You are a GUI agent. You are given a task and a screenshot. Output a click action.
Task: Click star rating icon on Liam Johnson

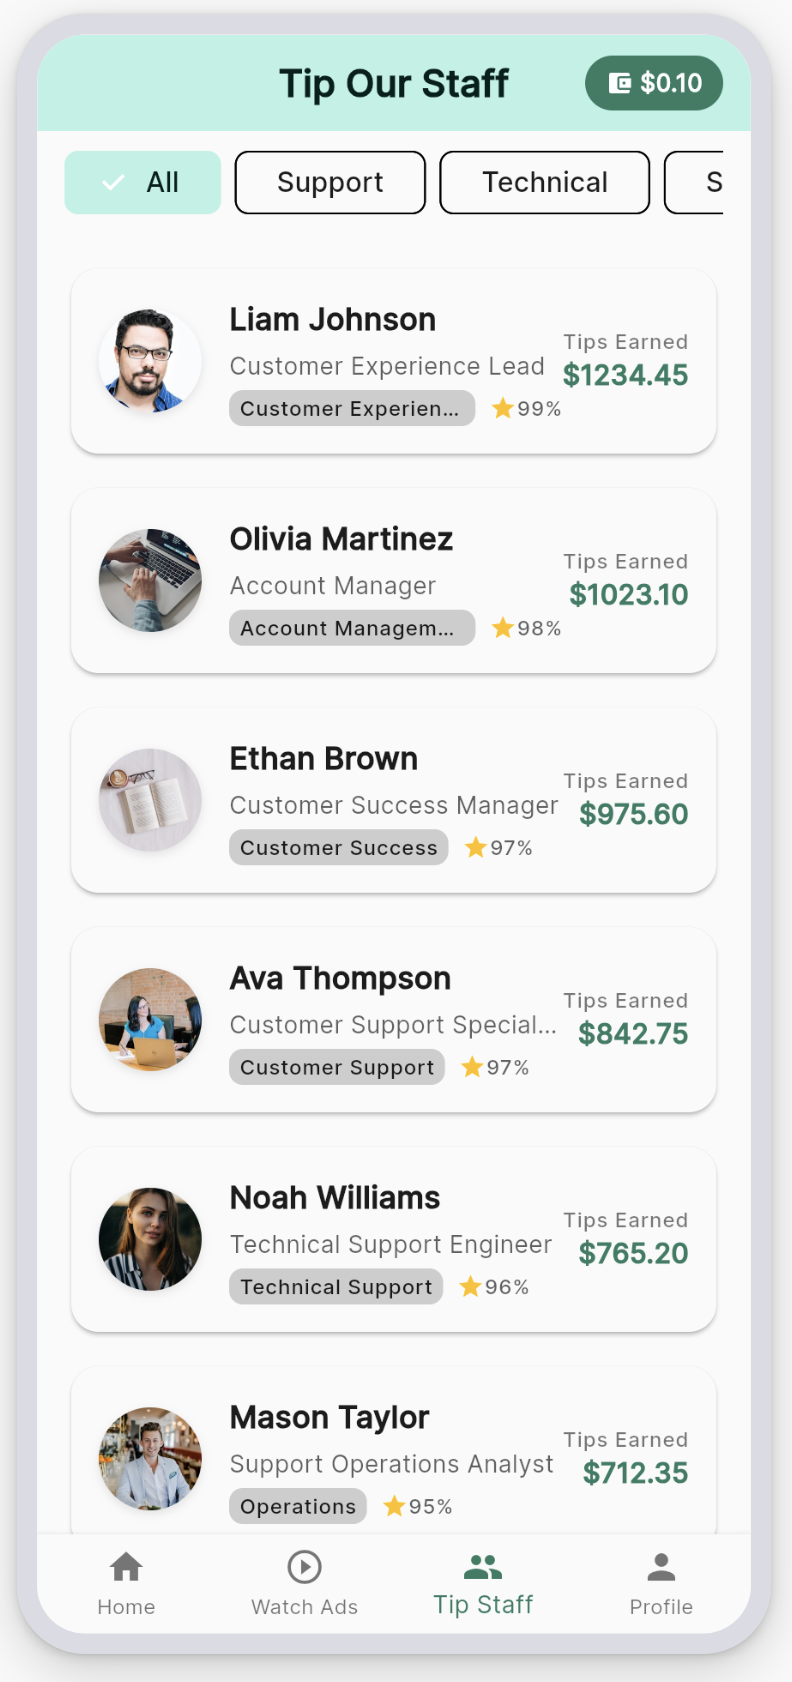point(503,408)
